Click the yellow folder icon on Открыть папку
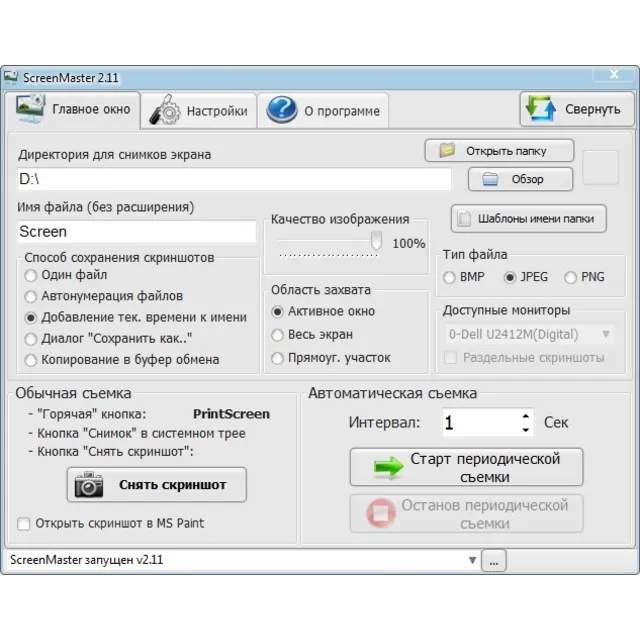 [x=447, y=150]
